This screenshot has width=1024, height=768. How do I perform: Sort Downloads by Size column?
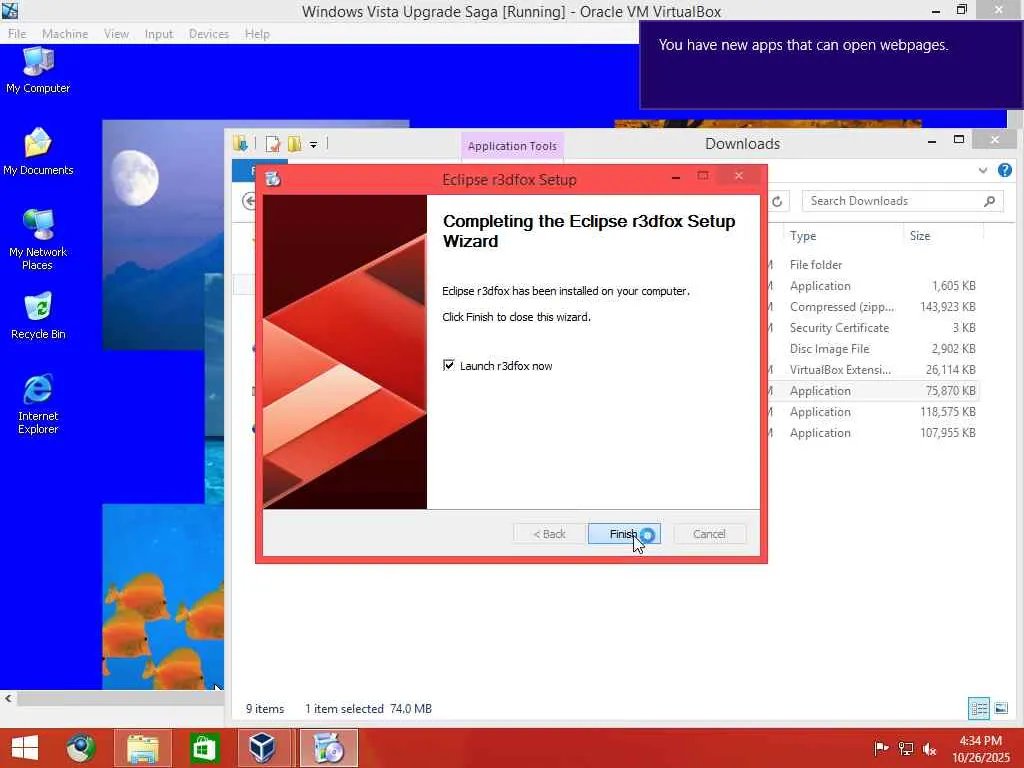coord(920,236)
